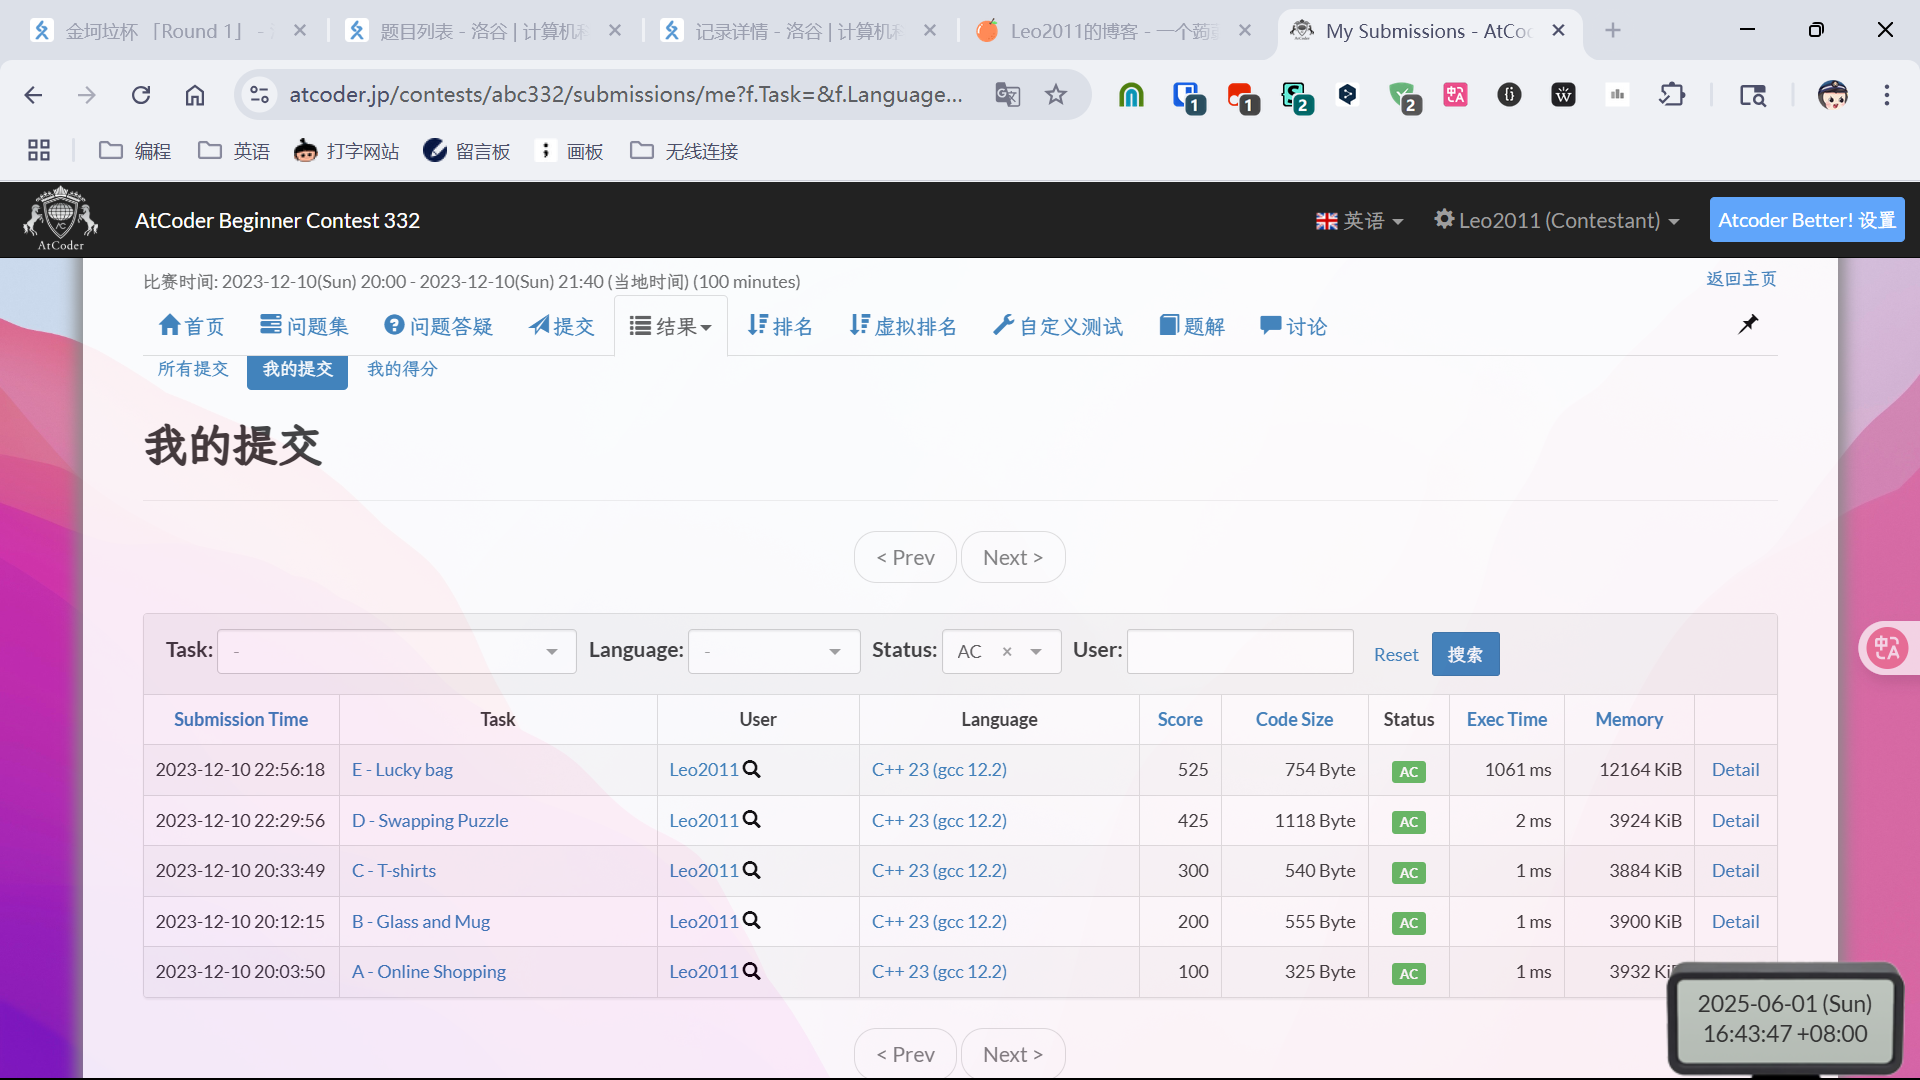Open task link D - Swapping Puzzle
This screenshot has width=1920, height=1080.
pos(430,820)
